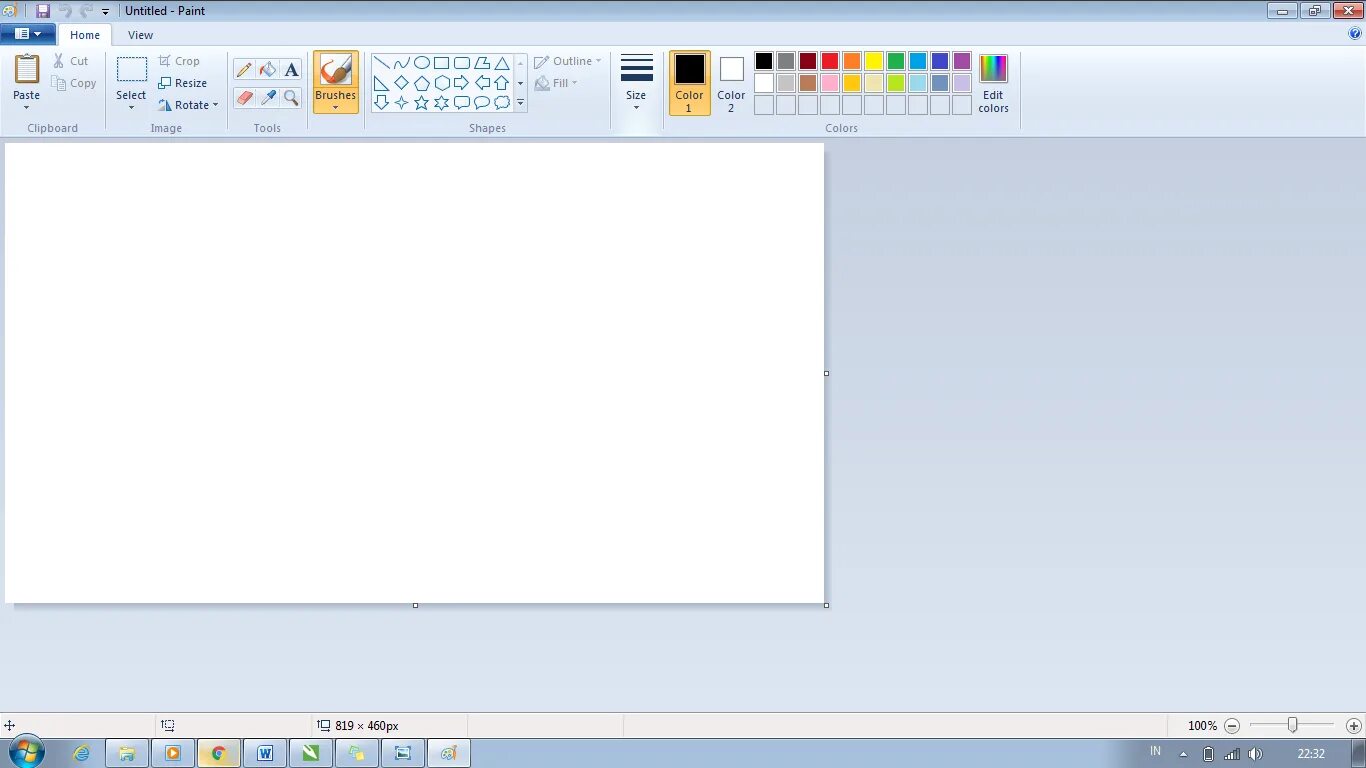Image resolution: width=1366 pixels, height=768 pixels.
Task: Choose the Right arrow shape
Action: click(x=461, y=83)
